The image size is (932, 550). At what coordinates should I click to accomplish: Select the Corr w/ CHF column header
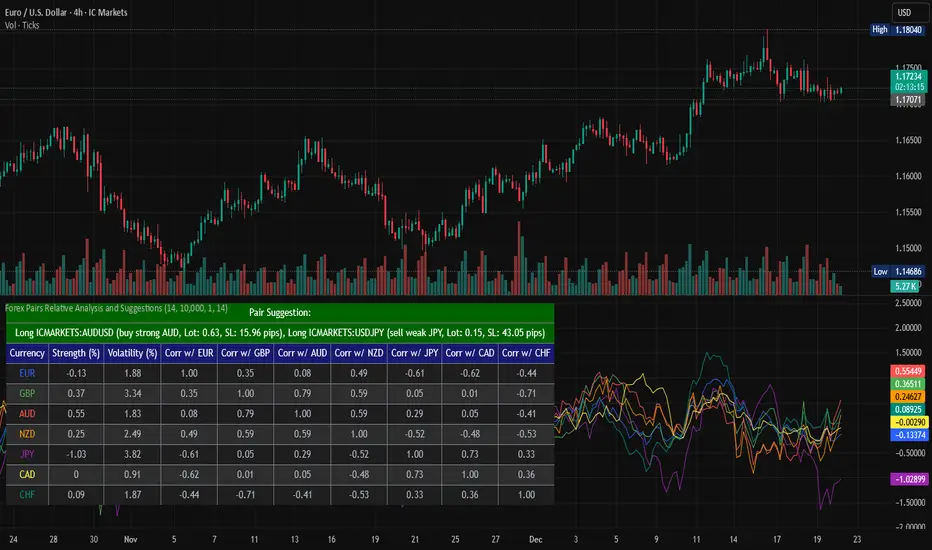click(527, 352)
